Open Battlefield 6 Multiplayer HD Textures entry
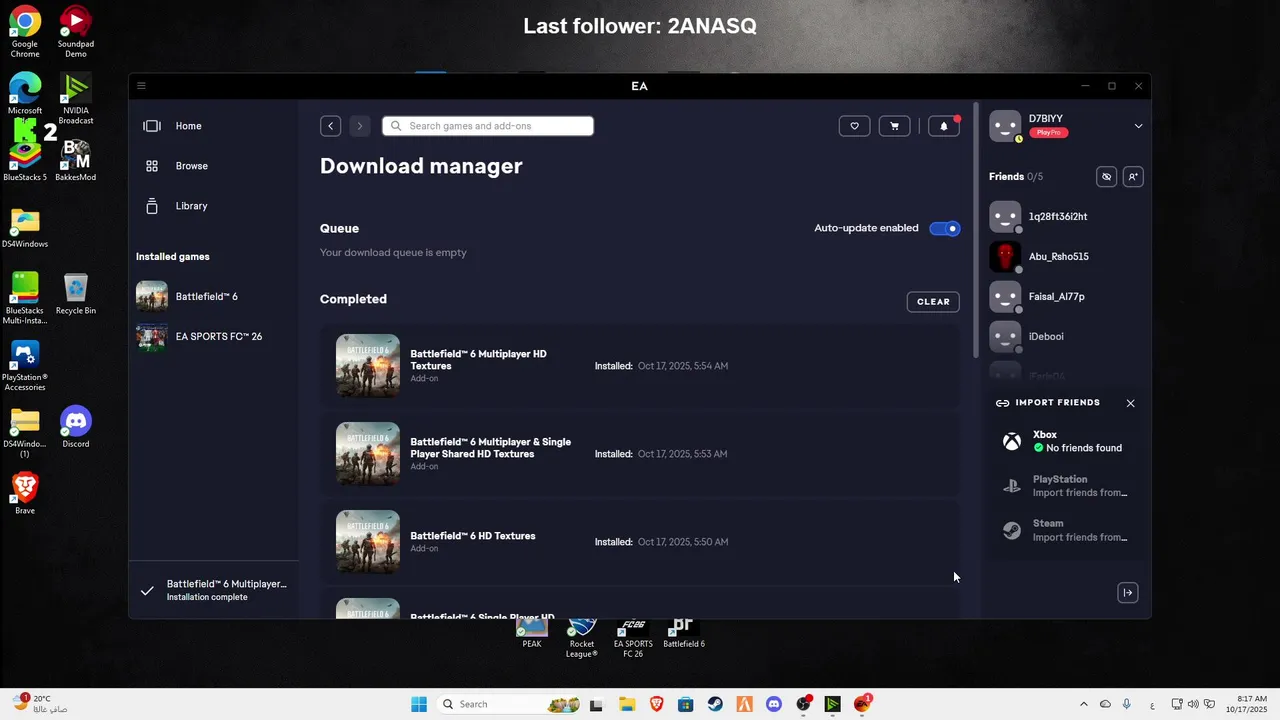 tap(640, 366)
